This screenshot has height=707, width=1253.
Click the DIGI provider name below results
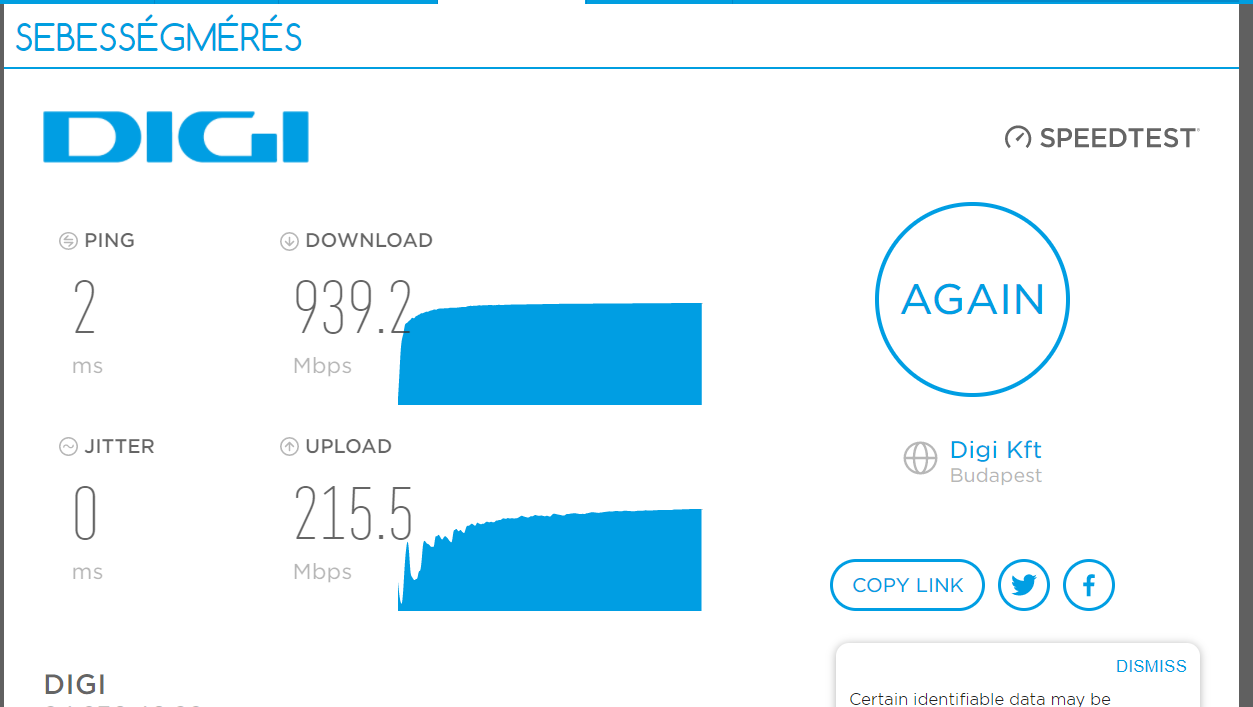point(75,685)
